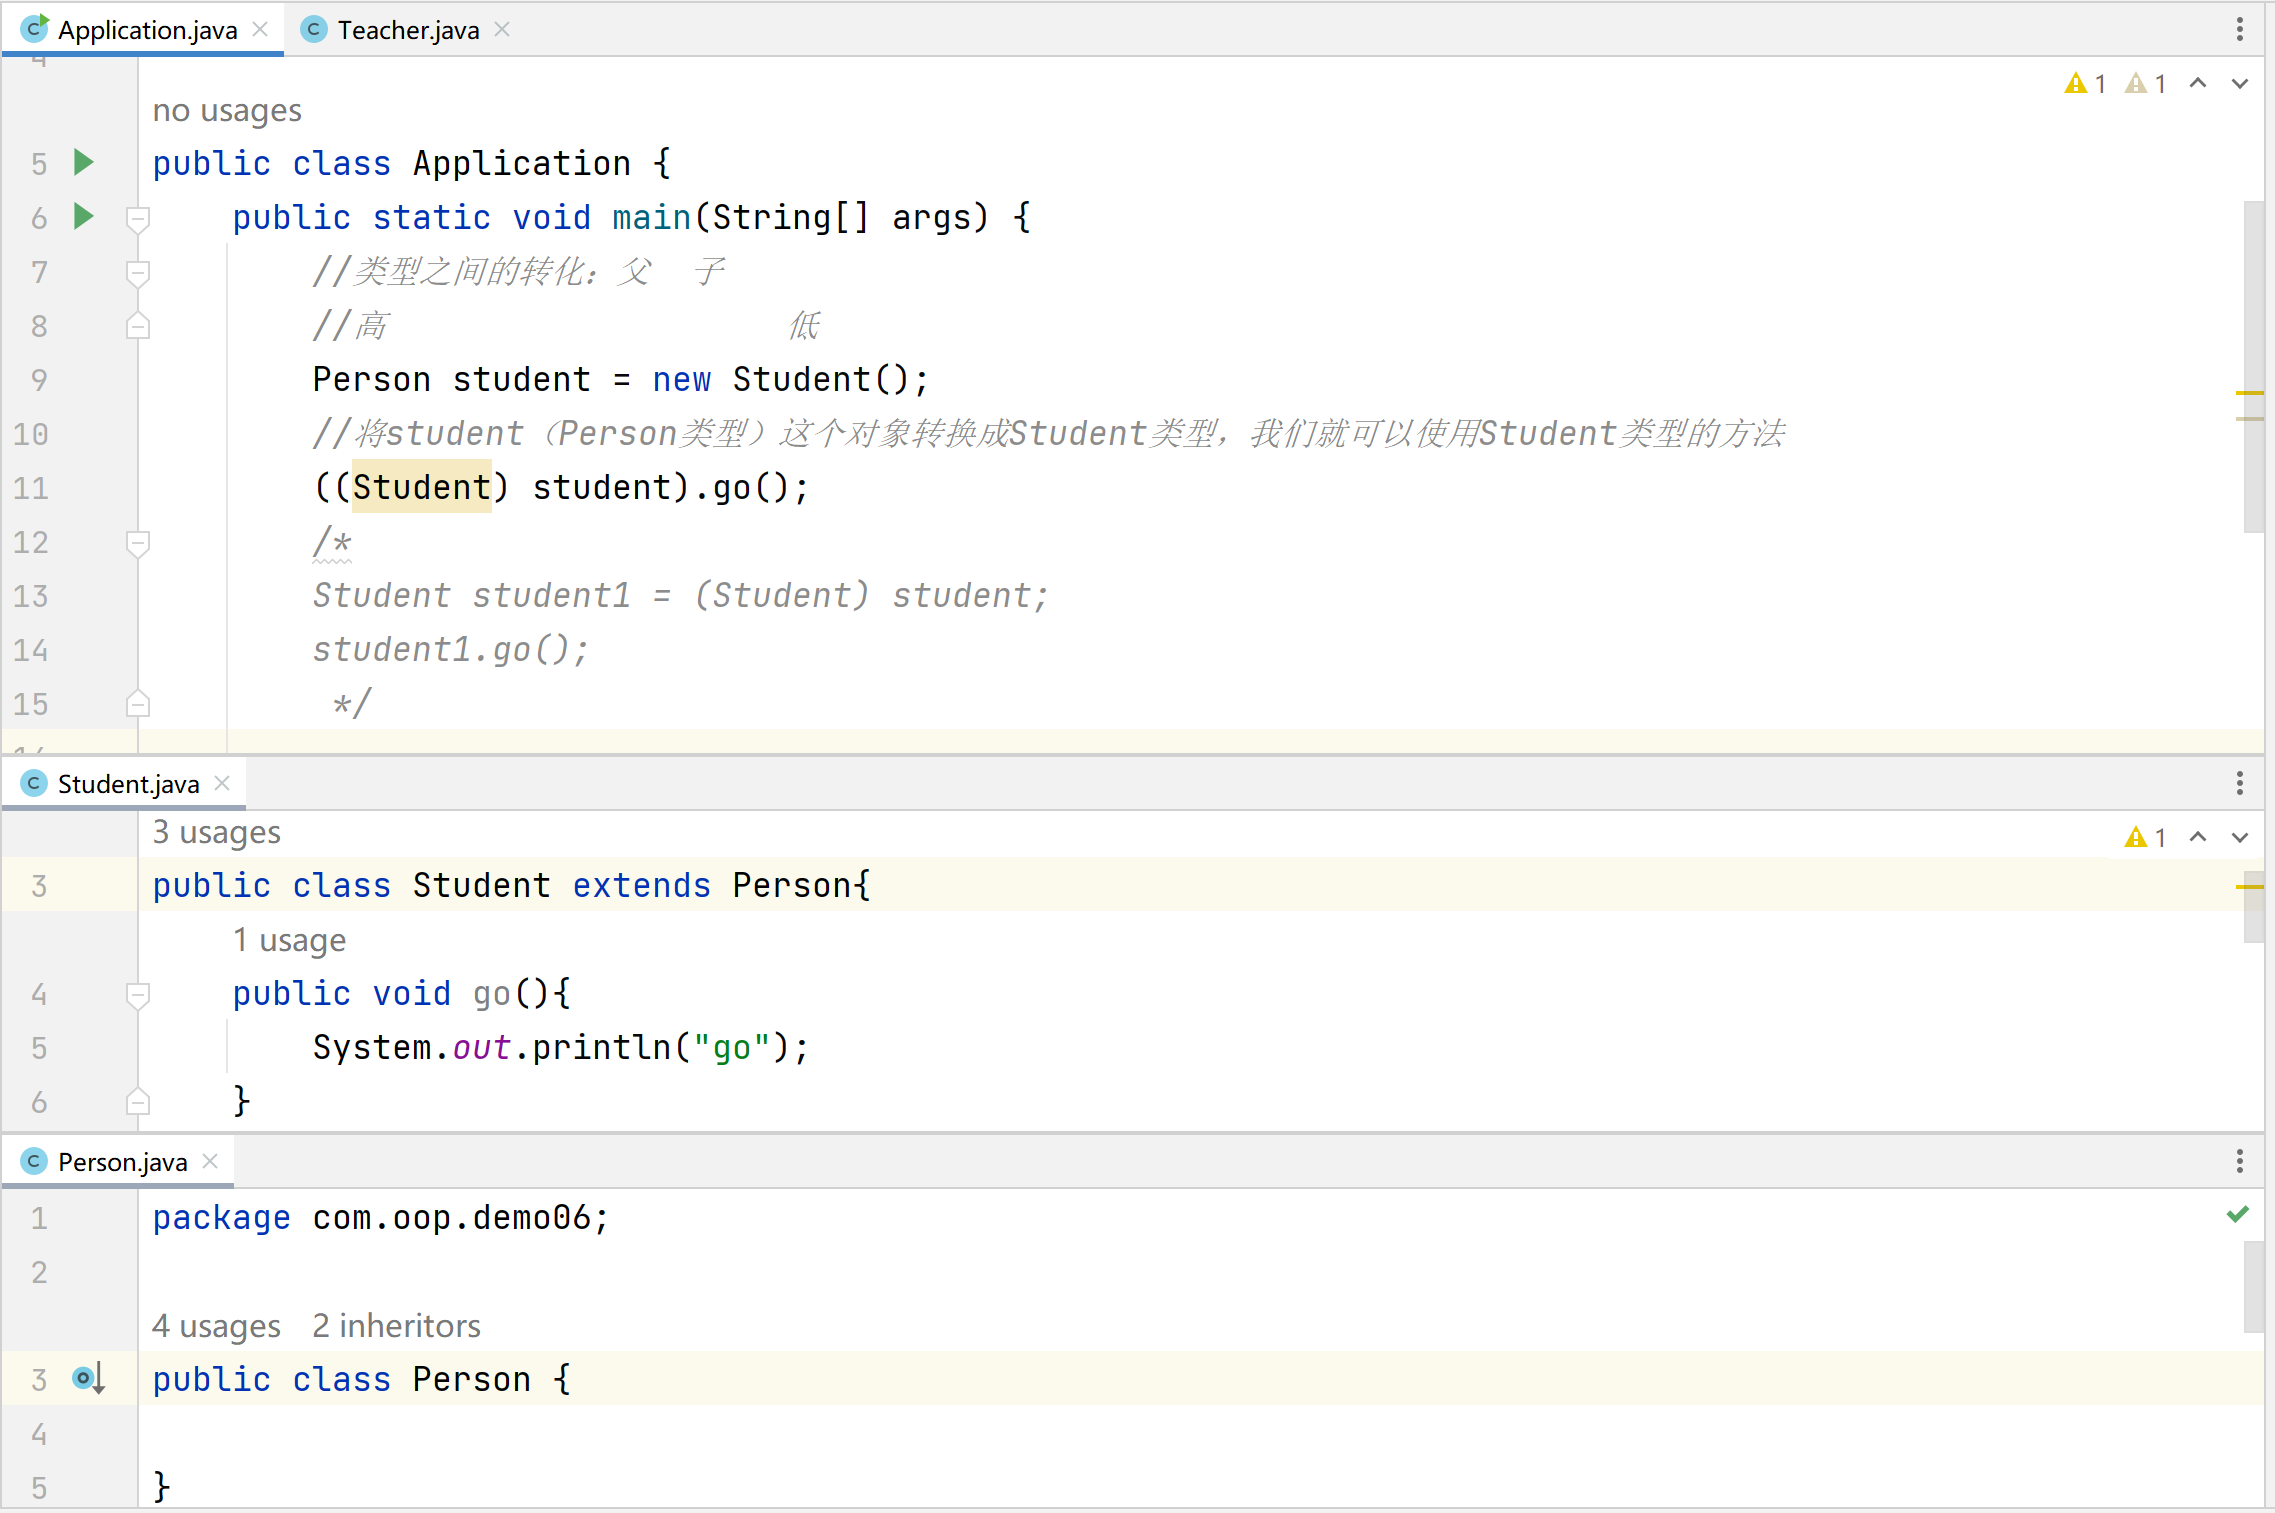Jump to previous problem in Student.java
Image resolution: width=2275 pixels, height=1513 pixels.
click(2198, 837)
